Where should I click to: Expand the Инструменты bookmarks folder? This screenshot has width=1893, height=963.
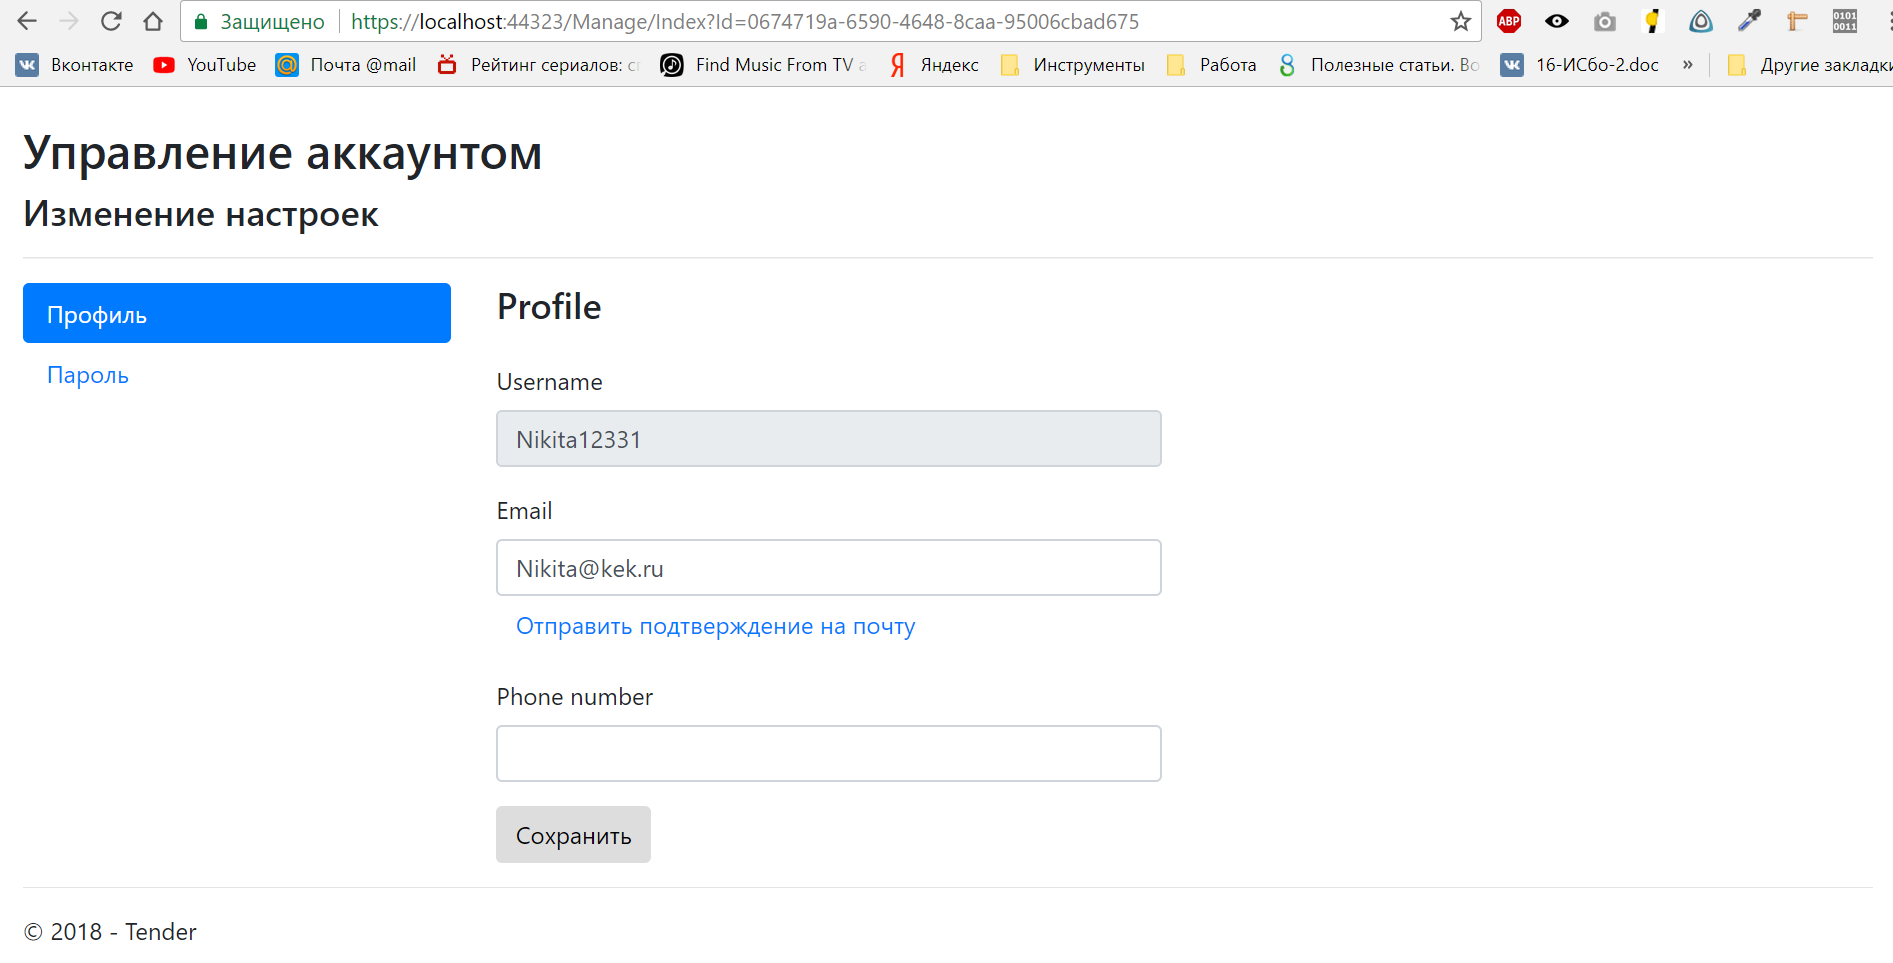pos(1073,65)
